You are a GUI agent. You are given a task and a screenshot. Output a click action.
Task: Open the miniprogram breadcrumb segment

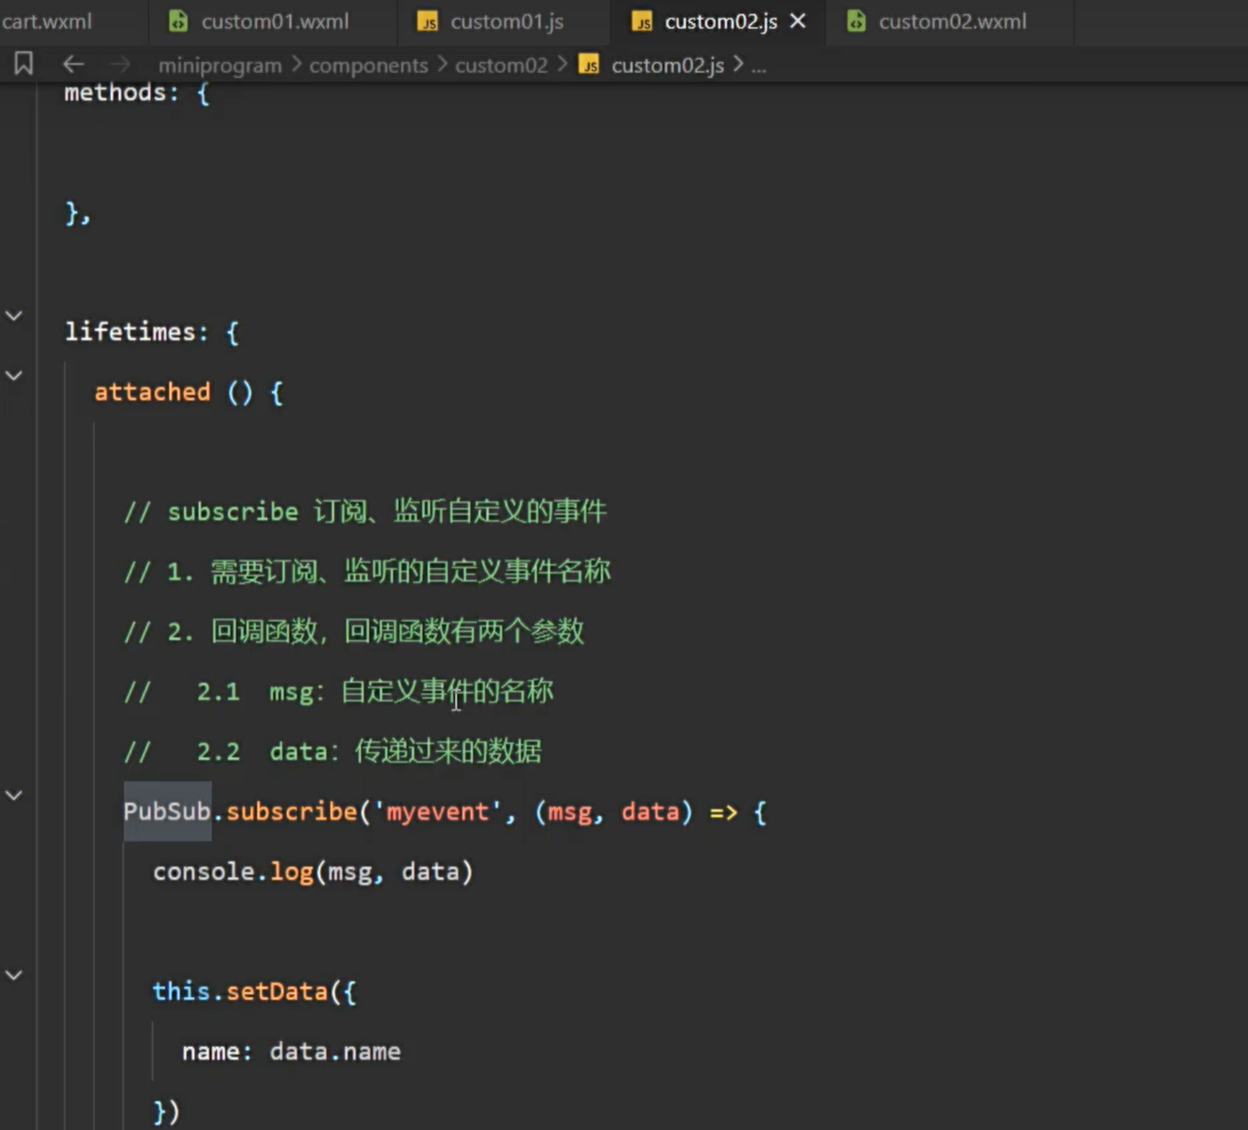pos(220,65)
